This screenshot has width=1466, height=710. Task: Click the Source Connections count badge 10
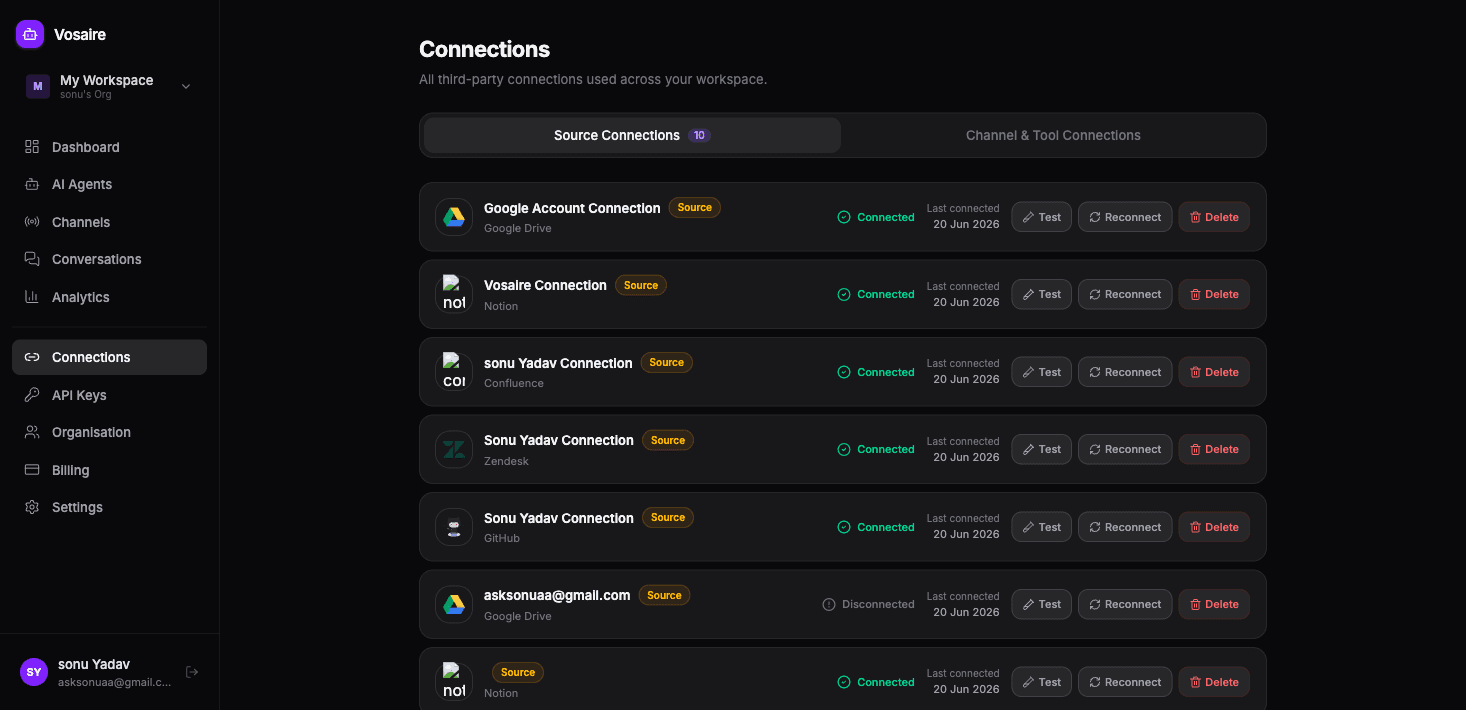(x=699, y=135)
